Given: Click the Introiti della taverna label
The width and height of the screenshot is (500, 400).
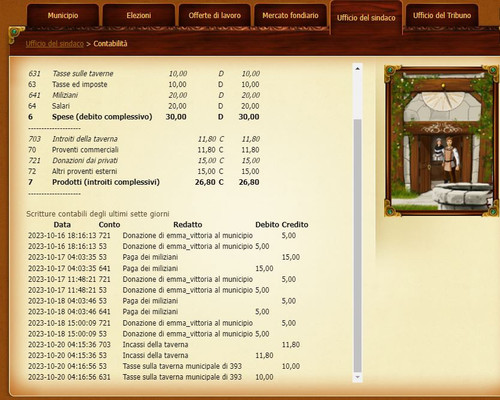Looking at the screenshot, I should (x=85, y=139).
